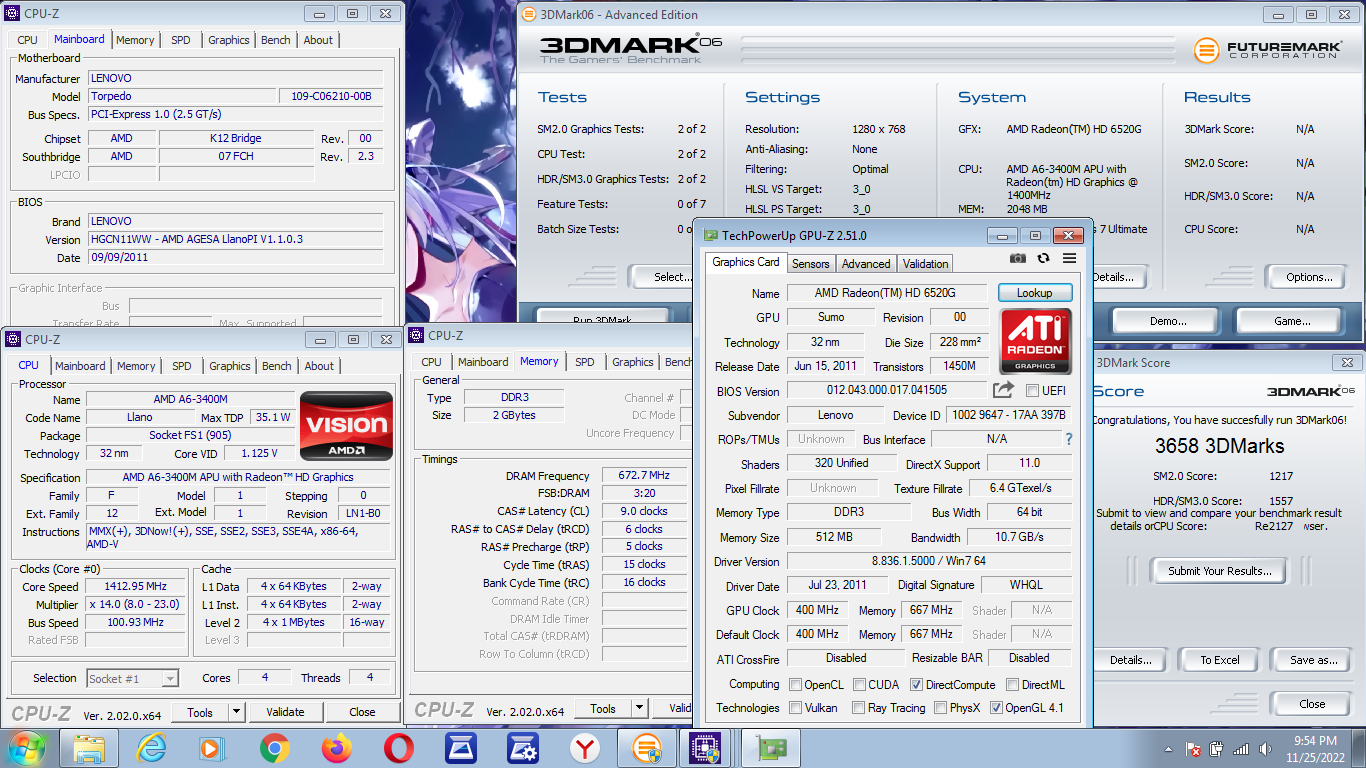Switch to the Sensors tab in GPU-Z
Screen dimensions: 1366x768
[x=810, y=264]
